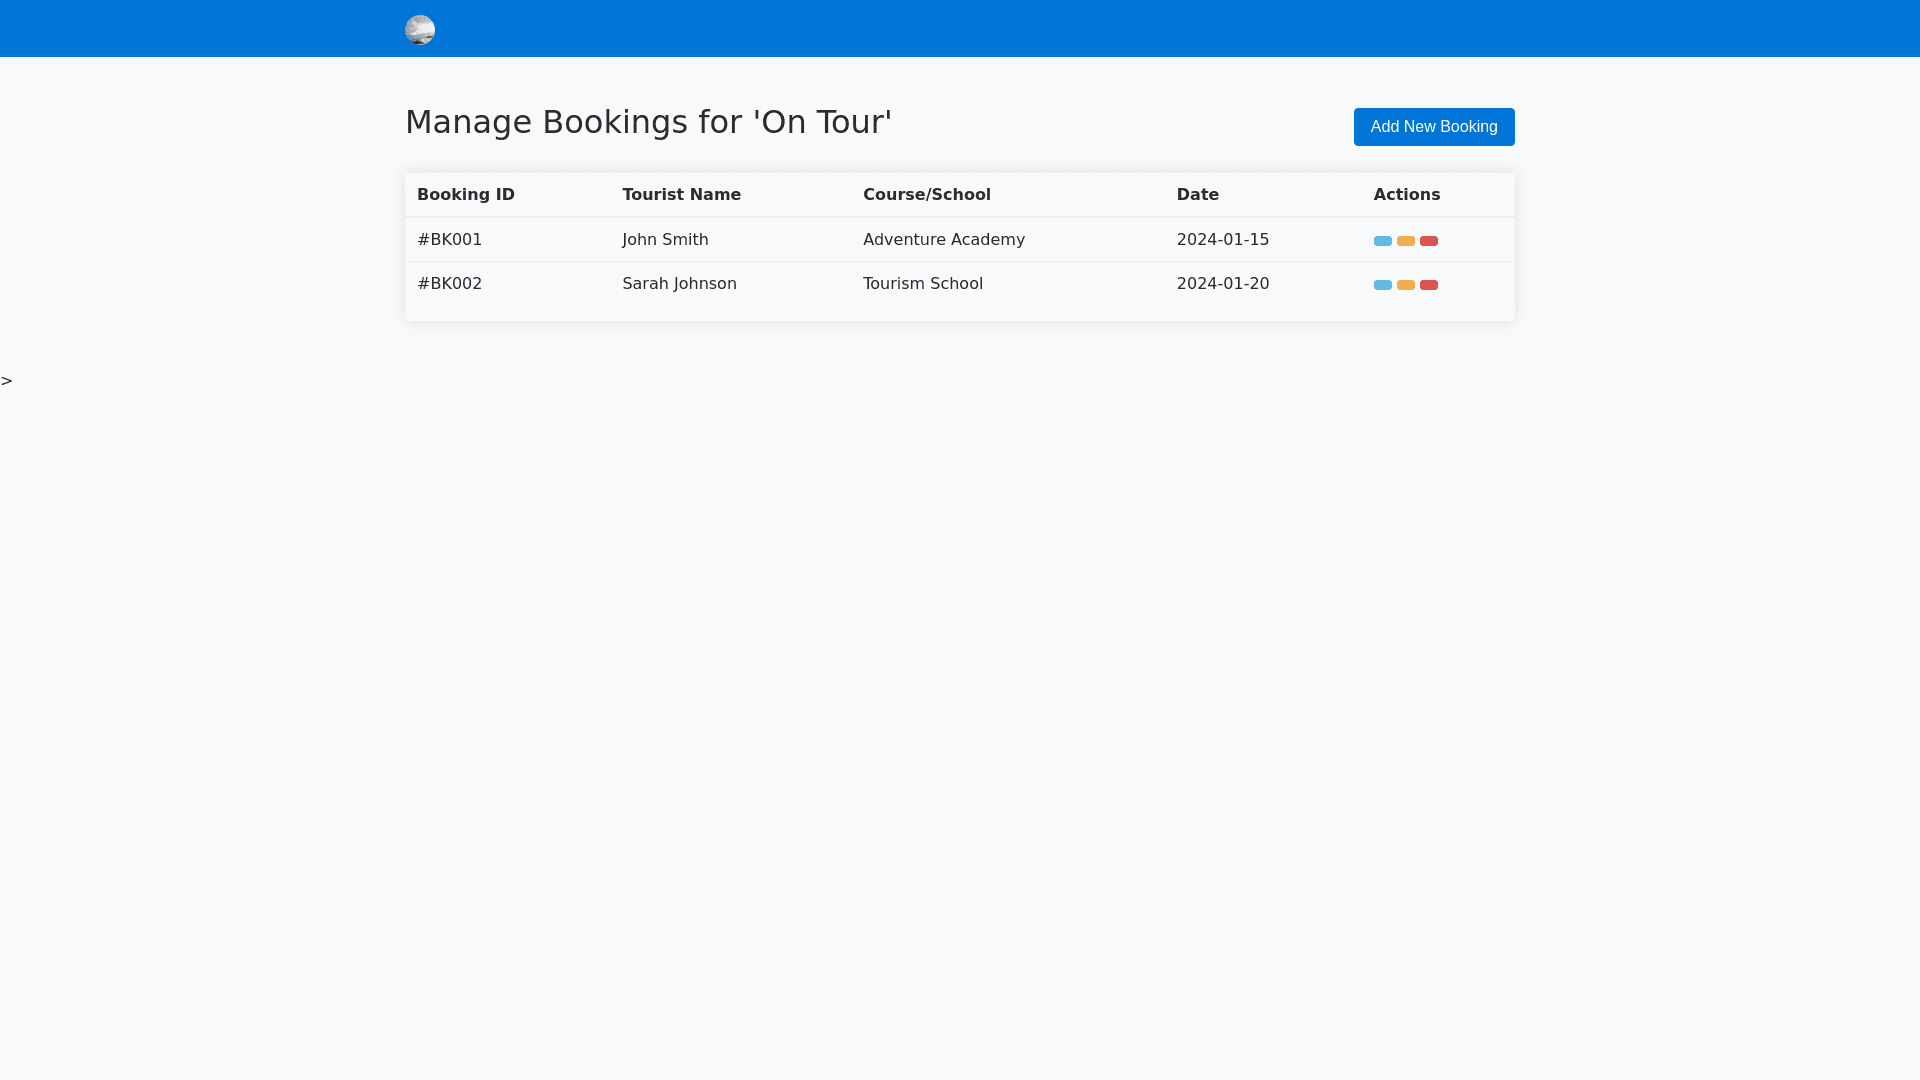Click the blue action button for booking #BK001
The width and height of the screenshot is (1920, 1080).
point(1382,241)
